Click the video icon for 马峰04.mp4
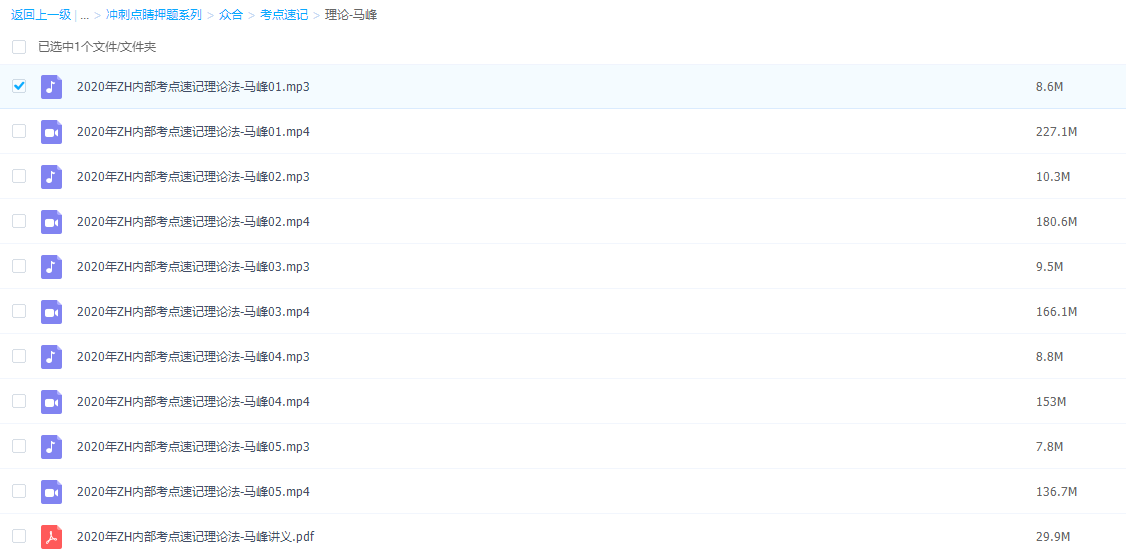Viewport: 1126px width, 549px height. click(x=51, y=402)
